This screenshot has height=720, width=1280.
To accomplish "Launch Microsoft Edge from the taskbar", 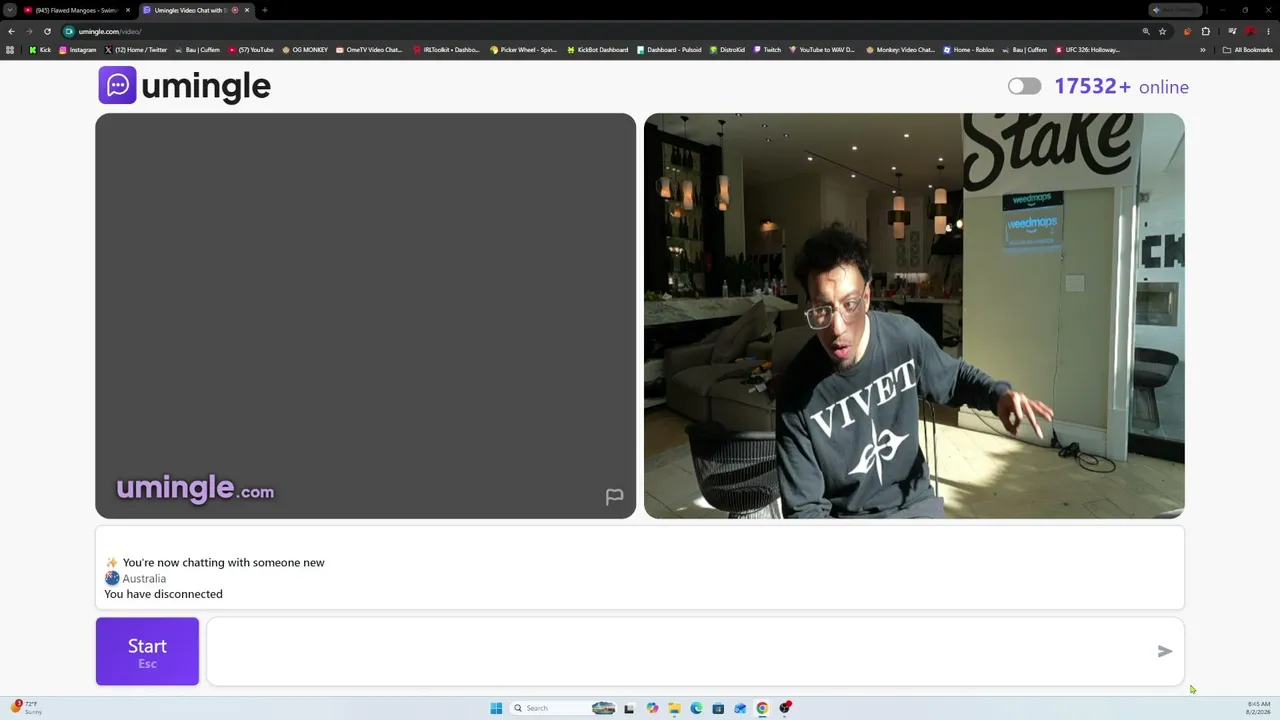I will [x=696, y=708].
